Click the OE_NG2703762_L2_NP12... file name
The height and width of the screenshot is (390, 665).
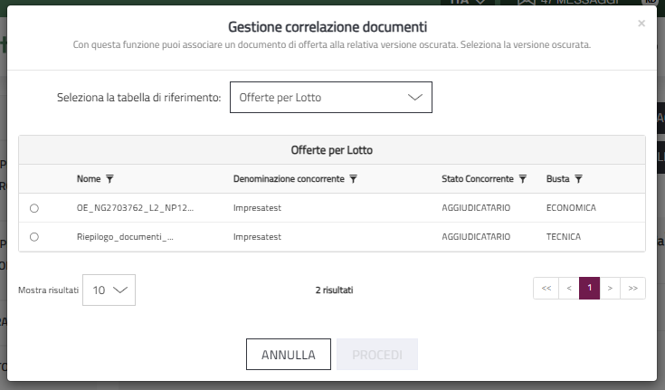click(x=135, y=208)
